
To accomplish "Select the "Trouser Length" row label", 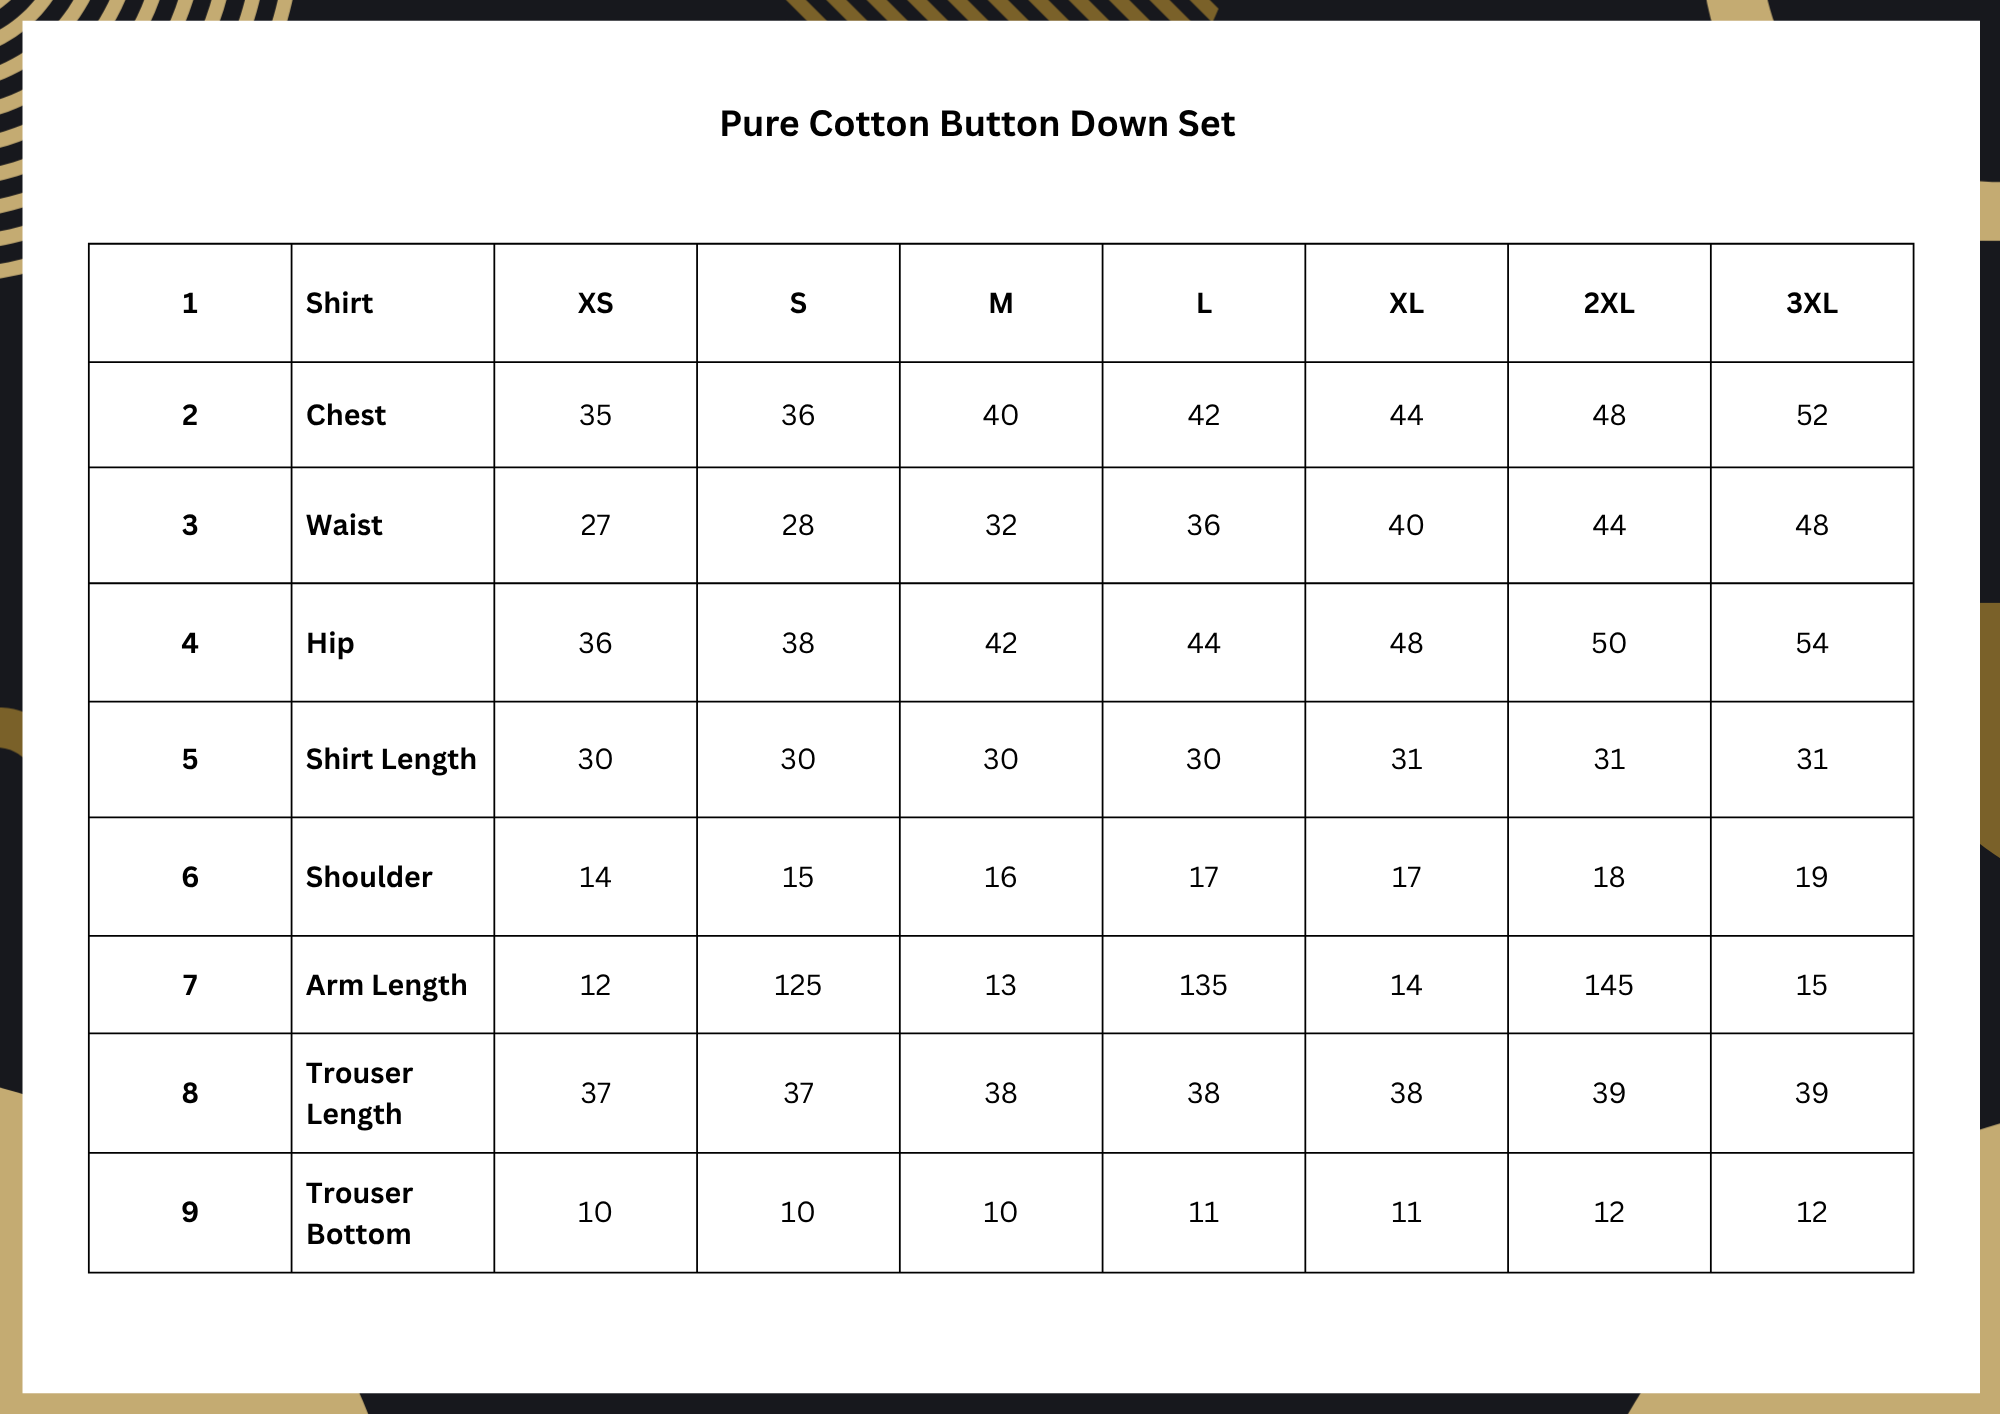I will pos(359,1093).
